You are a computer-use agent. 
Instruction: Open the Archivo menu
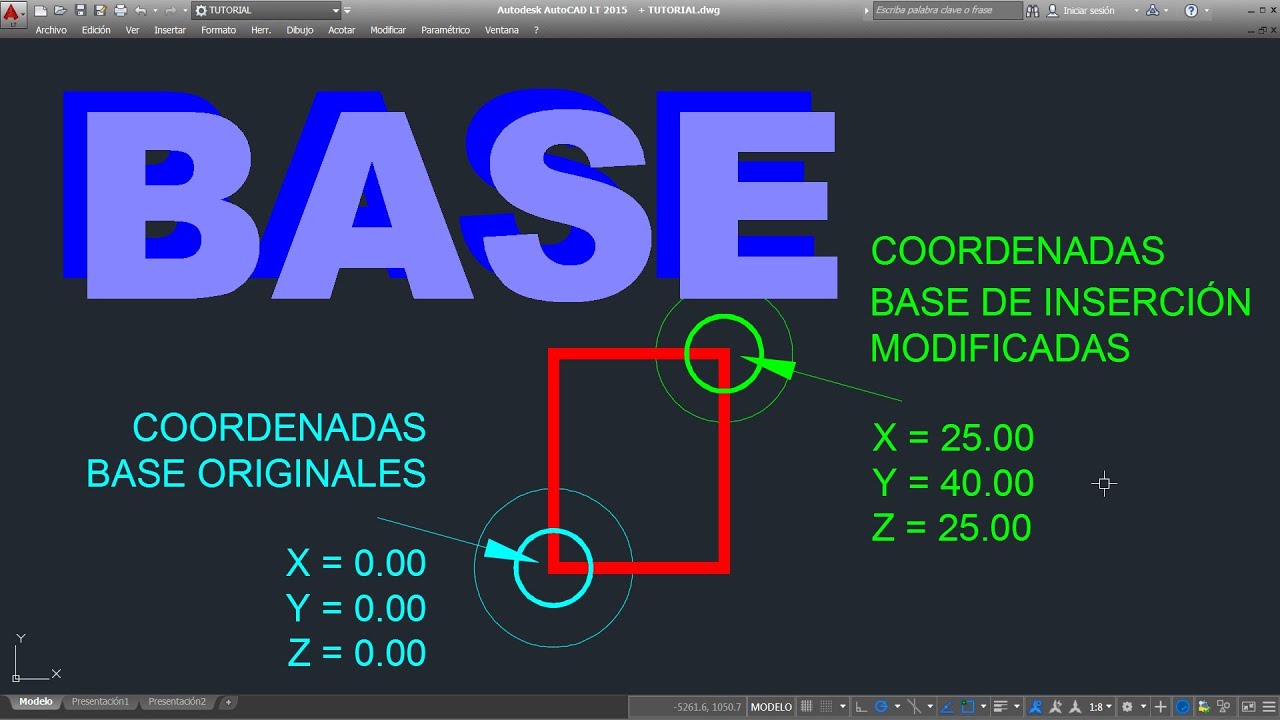click(51, 30)
